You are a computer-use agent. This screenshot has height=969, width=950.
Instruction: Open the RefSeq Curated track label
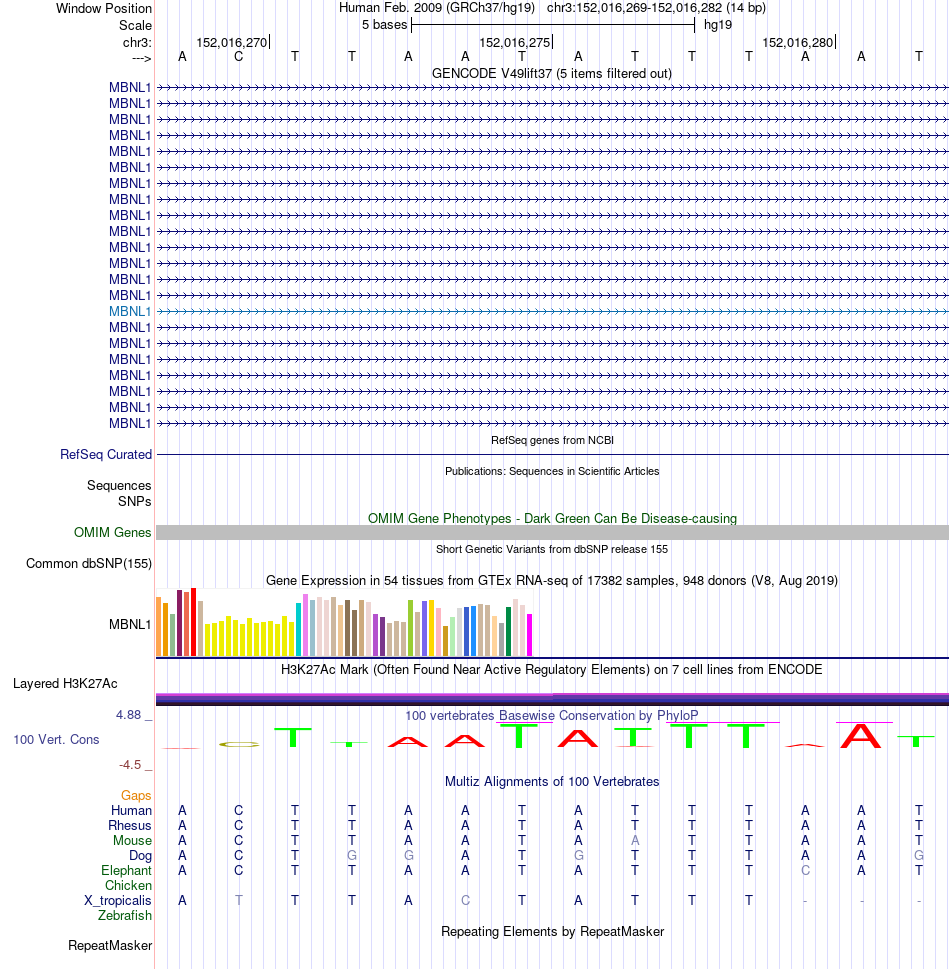[106, 454]
